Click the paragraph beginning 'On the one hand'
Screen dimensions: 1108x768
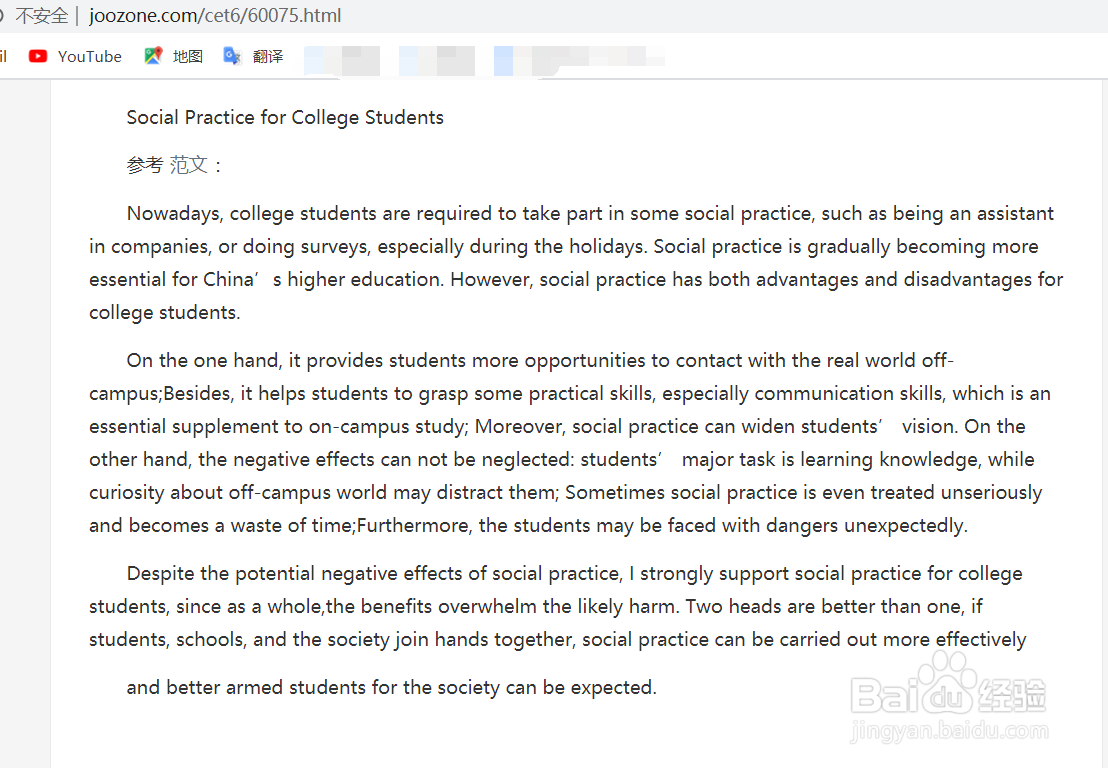coord(570,443)
